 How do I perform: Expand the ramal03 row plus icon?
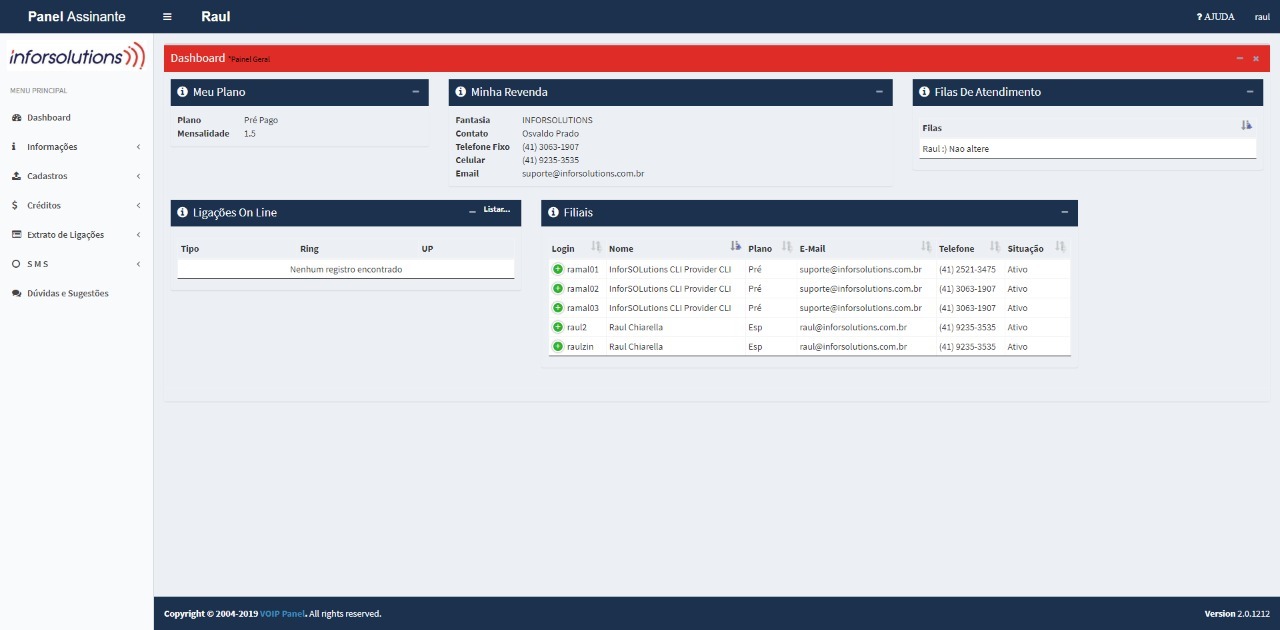(558, 308)
